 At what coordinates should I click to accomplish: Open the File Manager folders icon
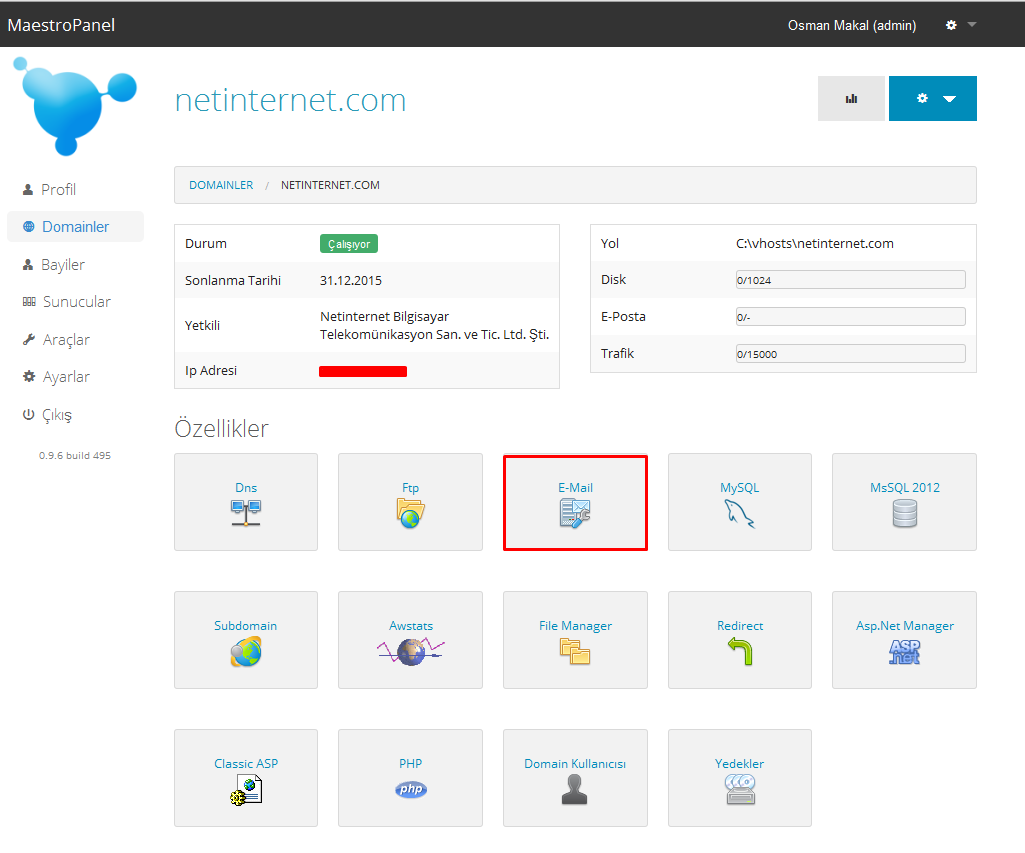coord(575,652)
